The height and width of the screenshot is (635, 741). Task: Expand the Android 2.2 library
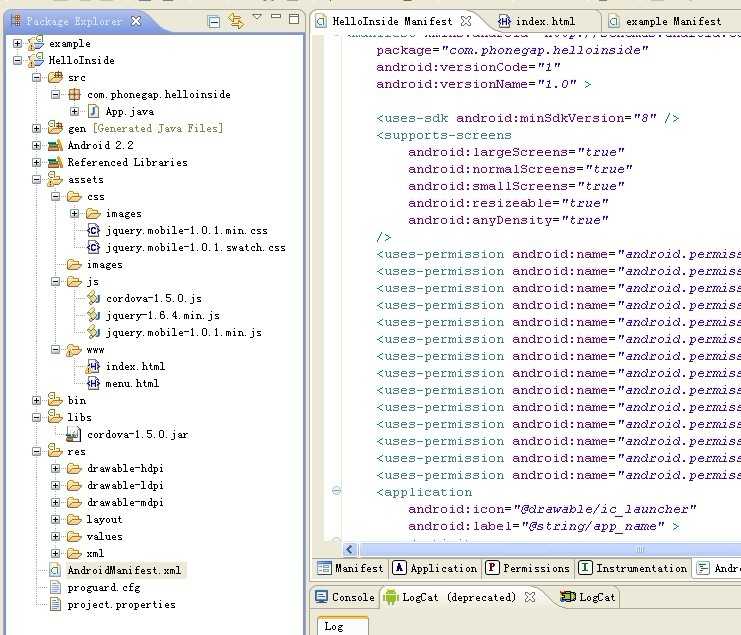(36, 146)
